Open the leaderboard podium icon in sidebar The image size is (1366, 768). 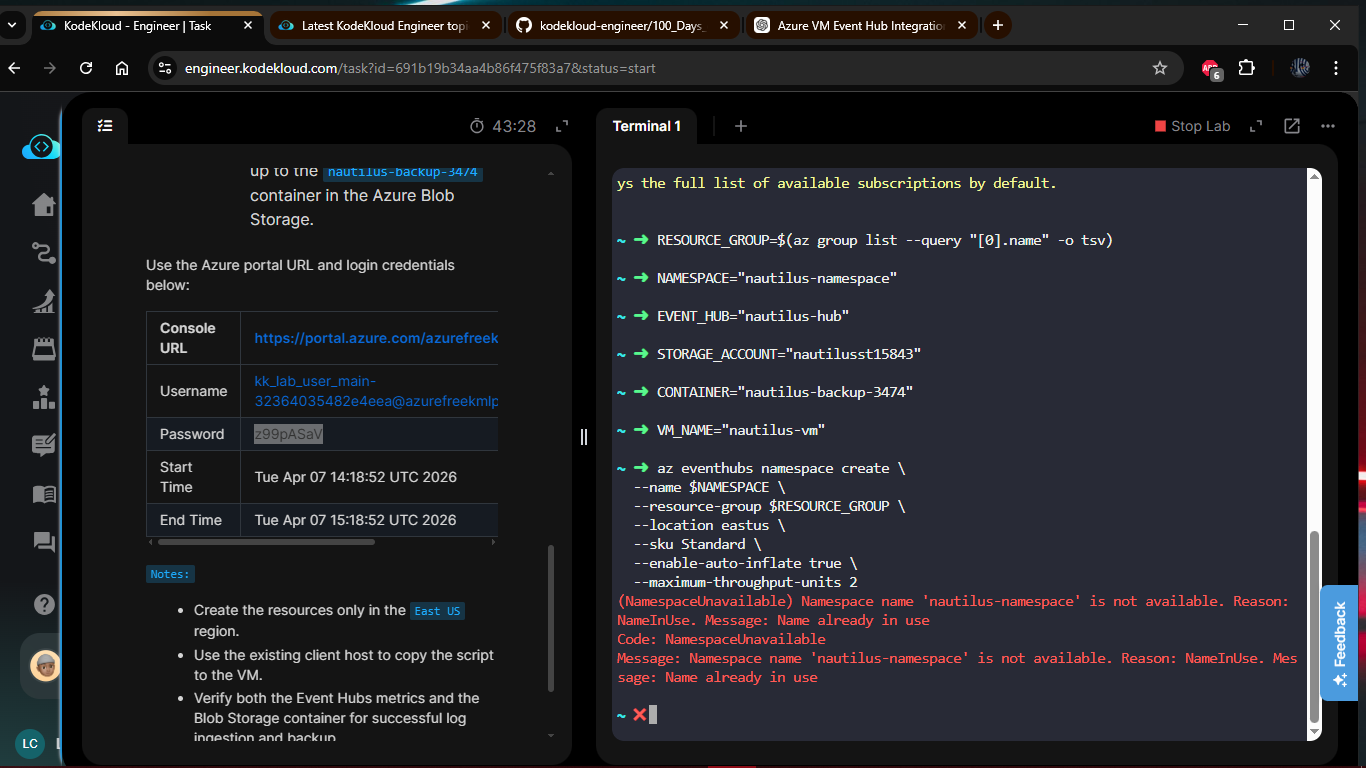click(43, 398)
